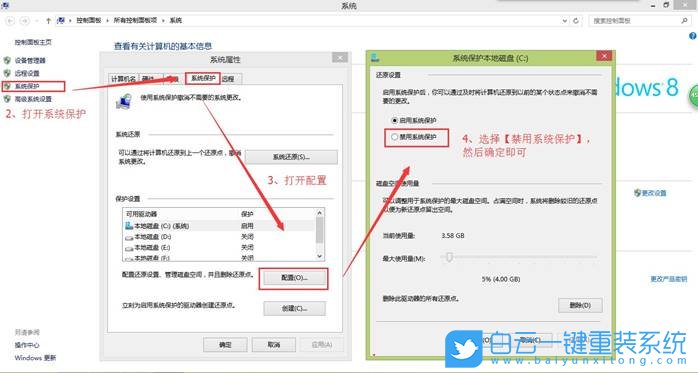Click the drive icon for 本地磁盘 (D:)
698x373 pixels.
point(129,237)
